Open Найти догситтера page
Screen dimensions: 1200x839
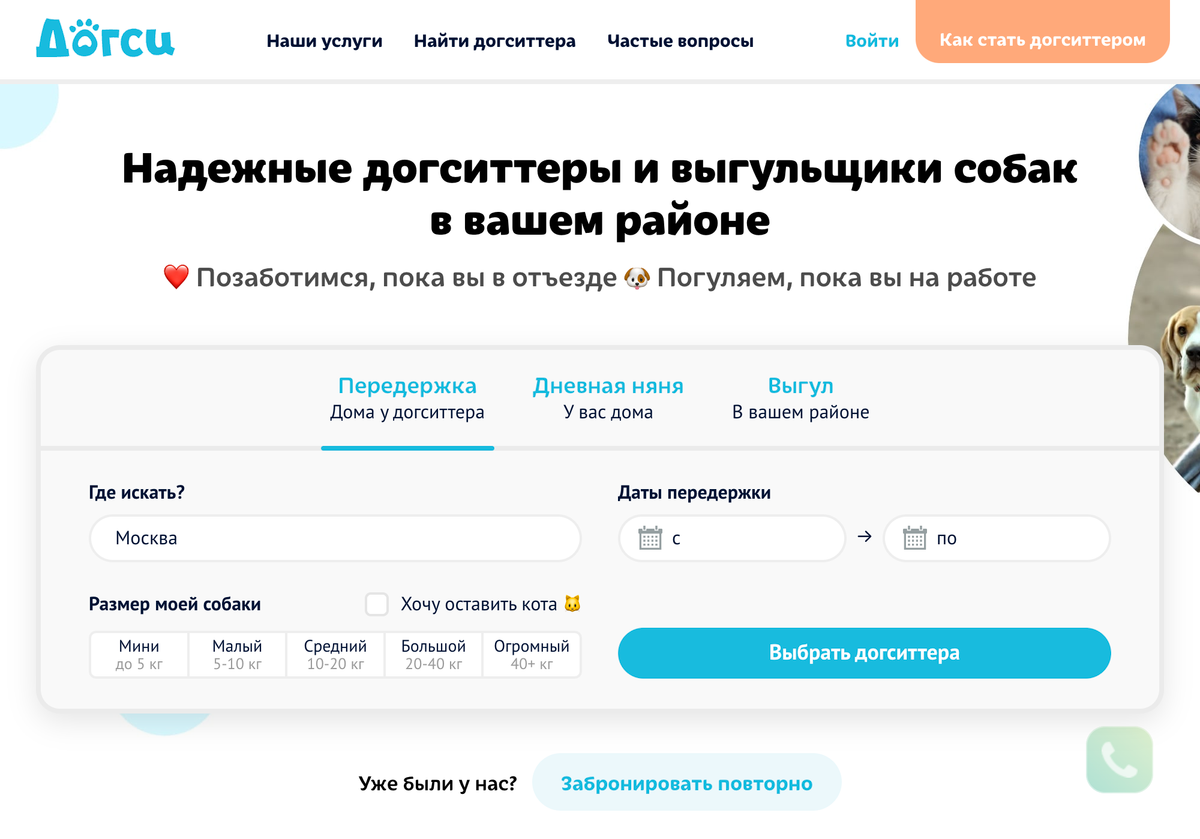[x=495, y=41]
